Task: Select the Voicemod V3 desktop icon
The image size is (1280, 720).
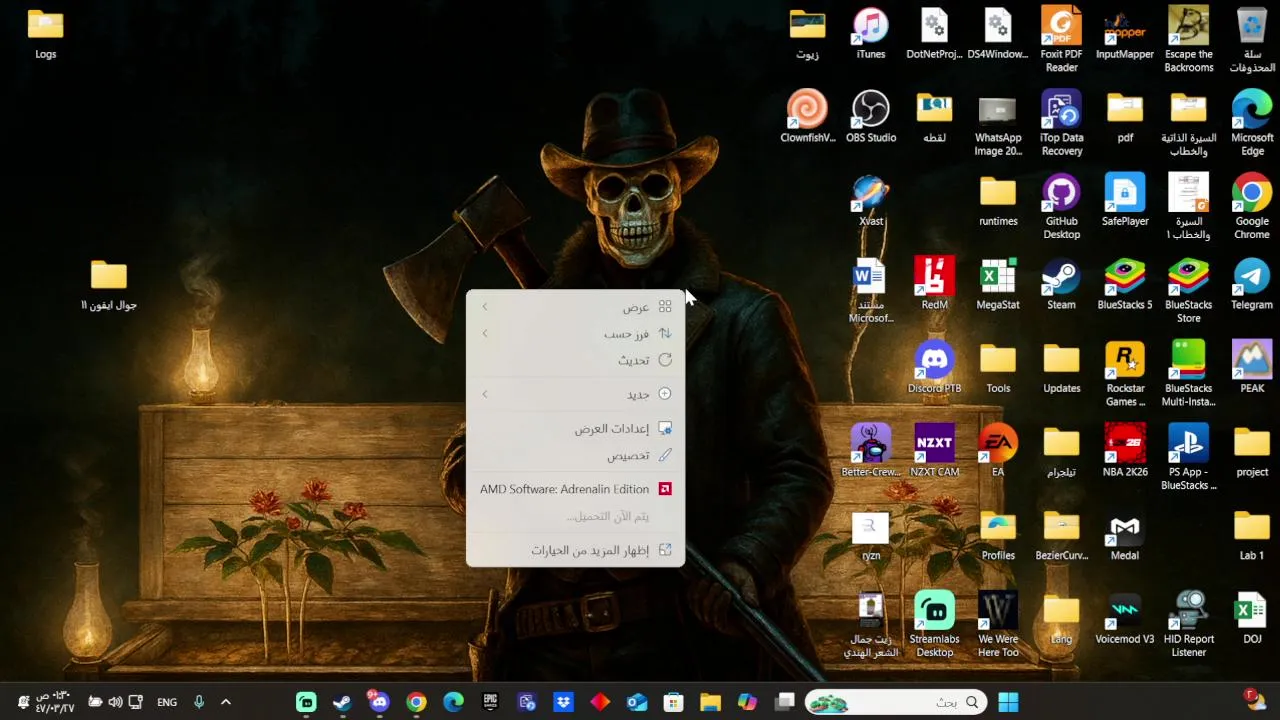Action: 1125,618
